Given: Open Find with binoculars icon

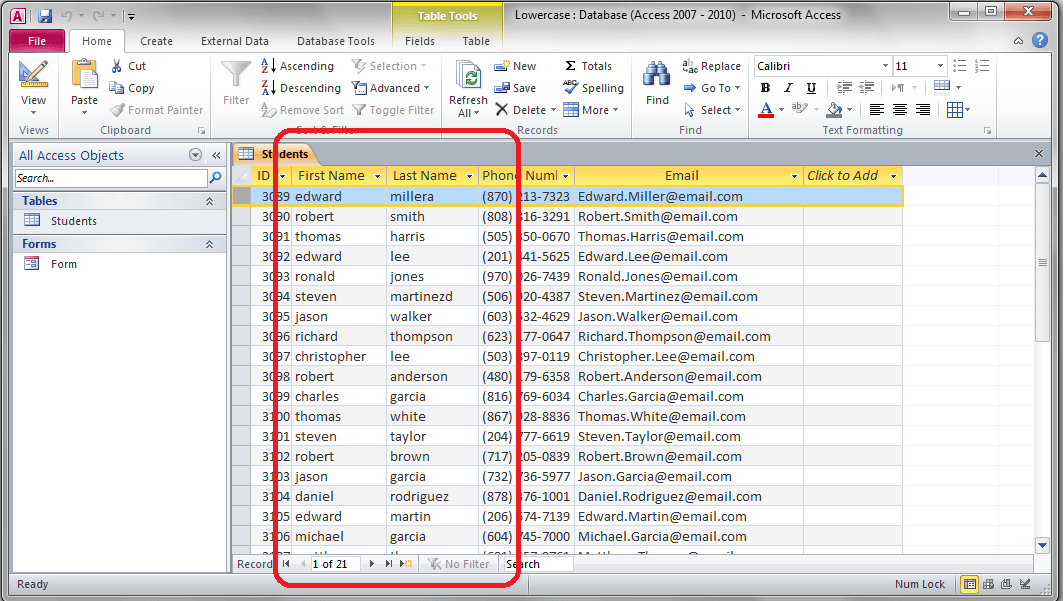Looking at the screenshot, I should click(x=657, y=75).
